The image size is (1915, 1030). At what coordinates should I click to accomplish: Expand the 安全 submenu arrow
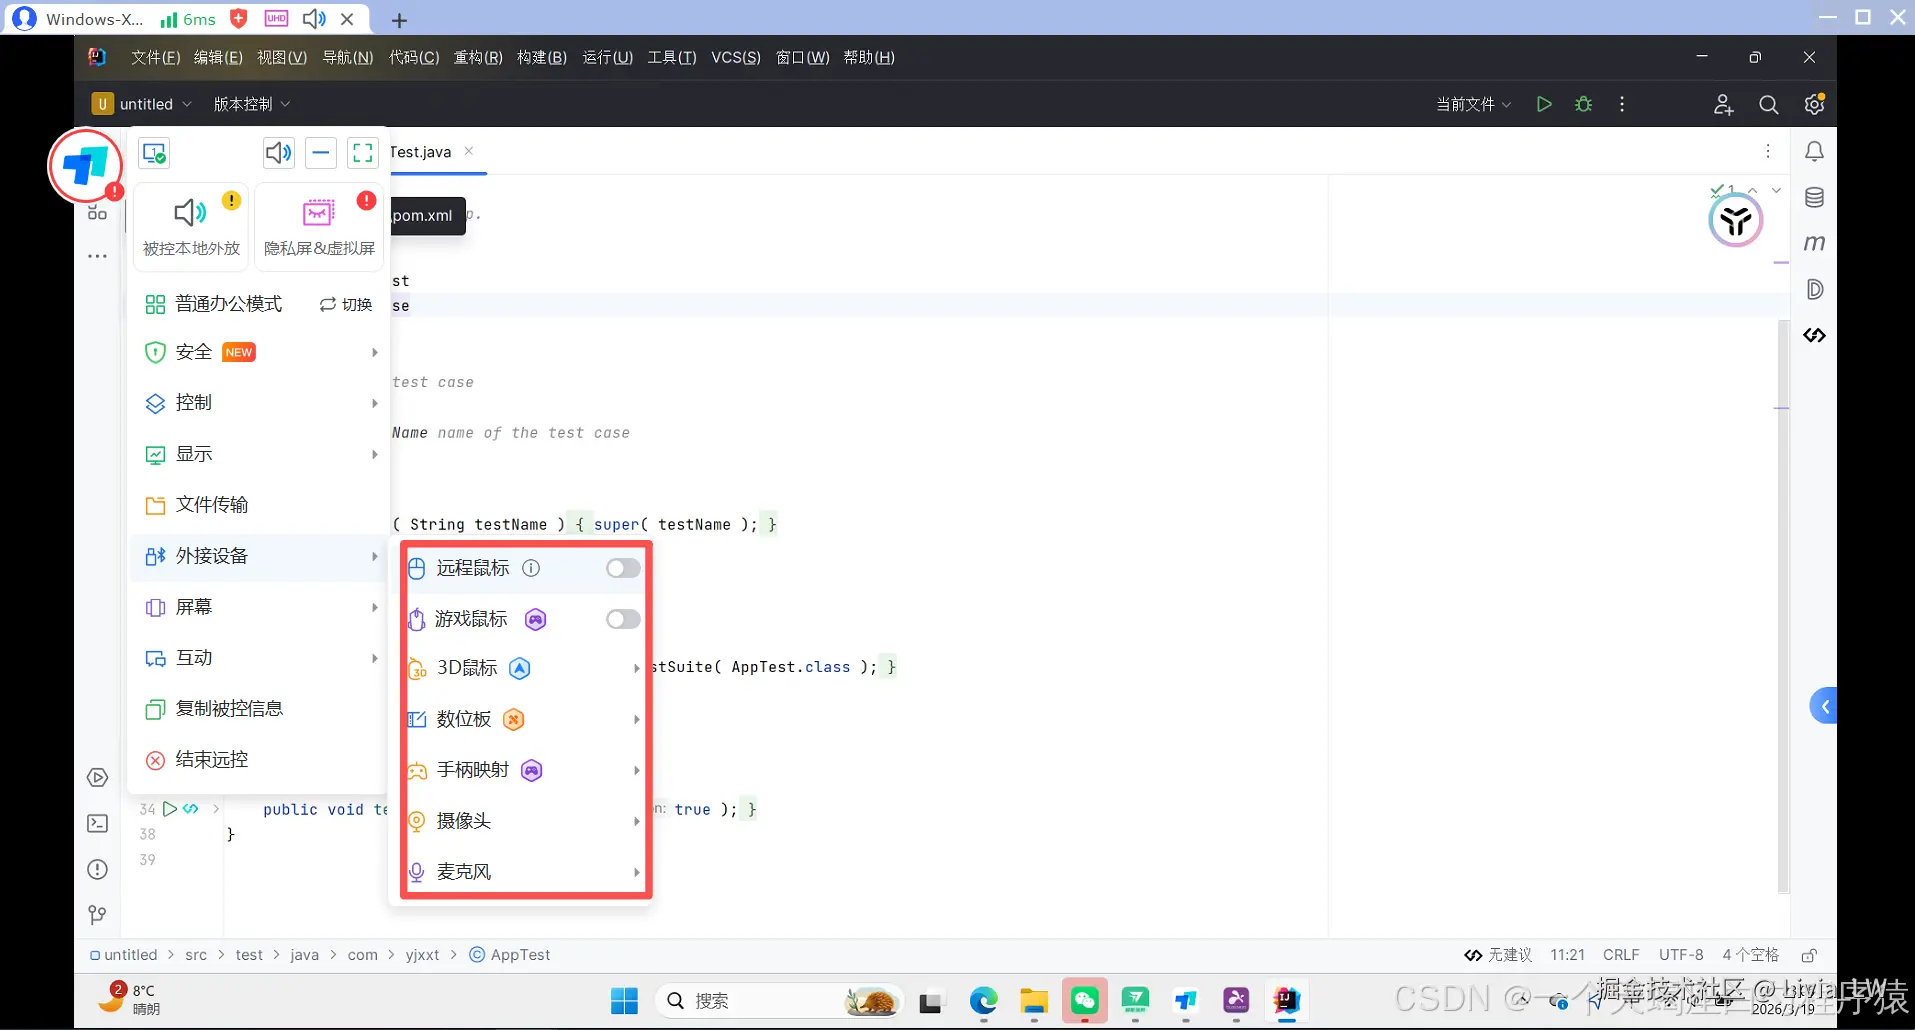(375, 352)
